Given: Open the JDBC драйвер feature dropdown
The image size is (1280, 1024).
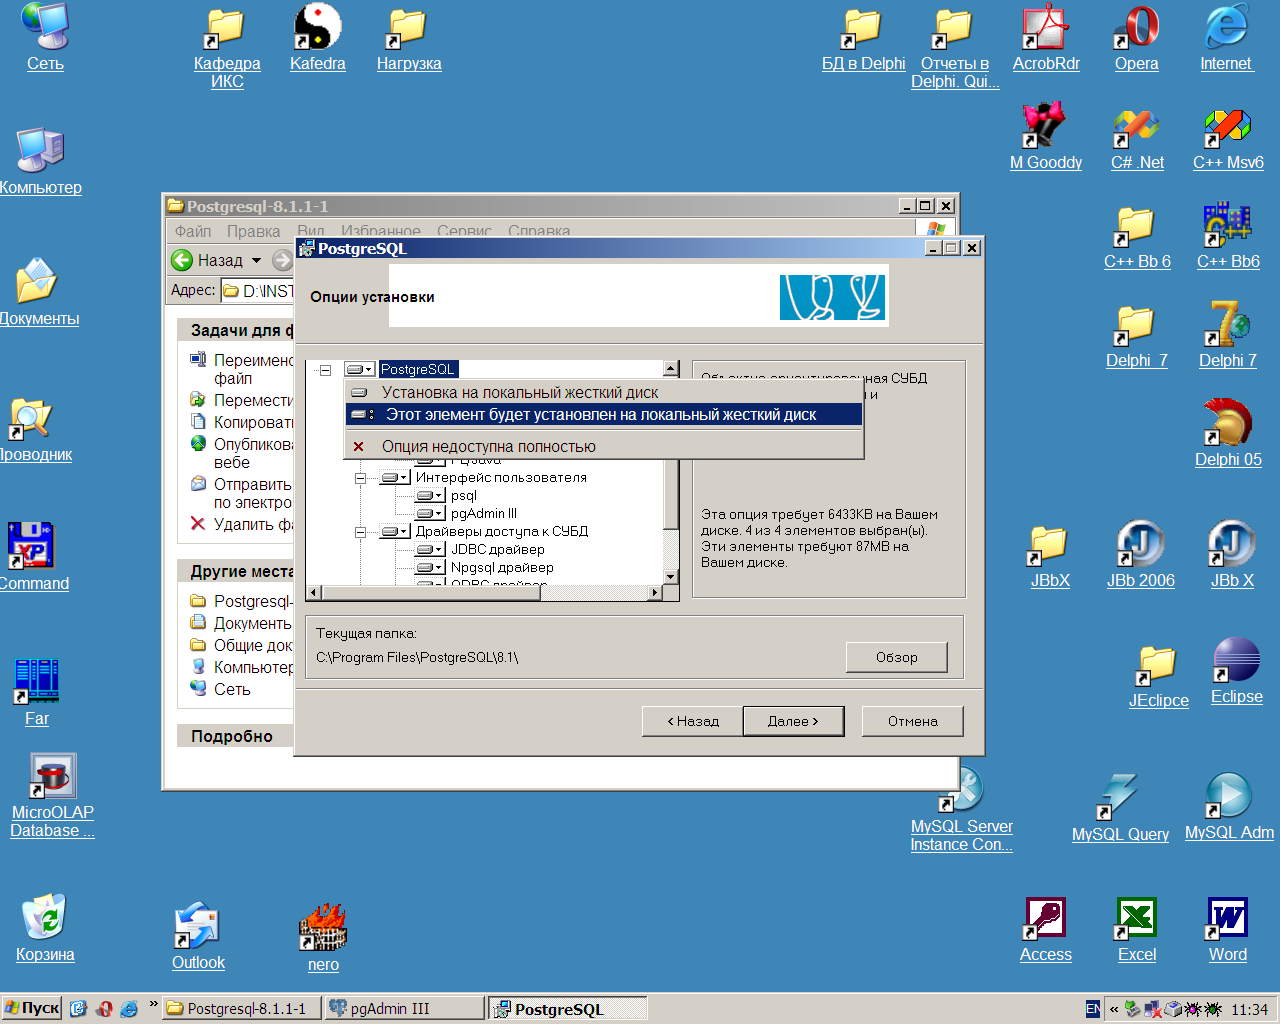Looking at the screenshot, I should coord(430,550).
